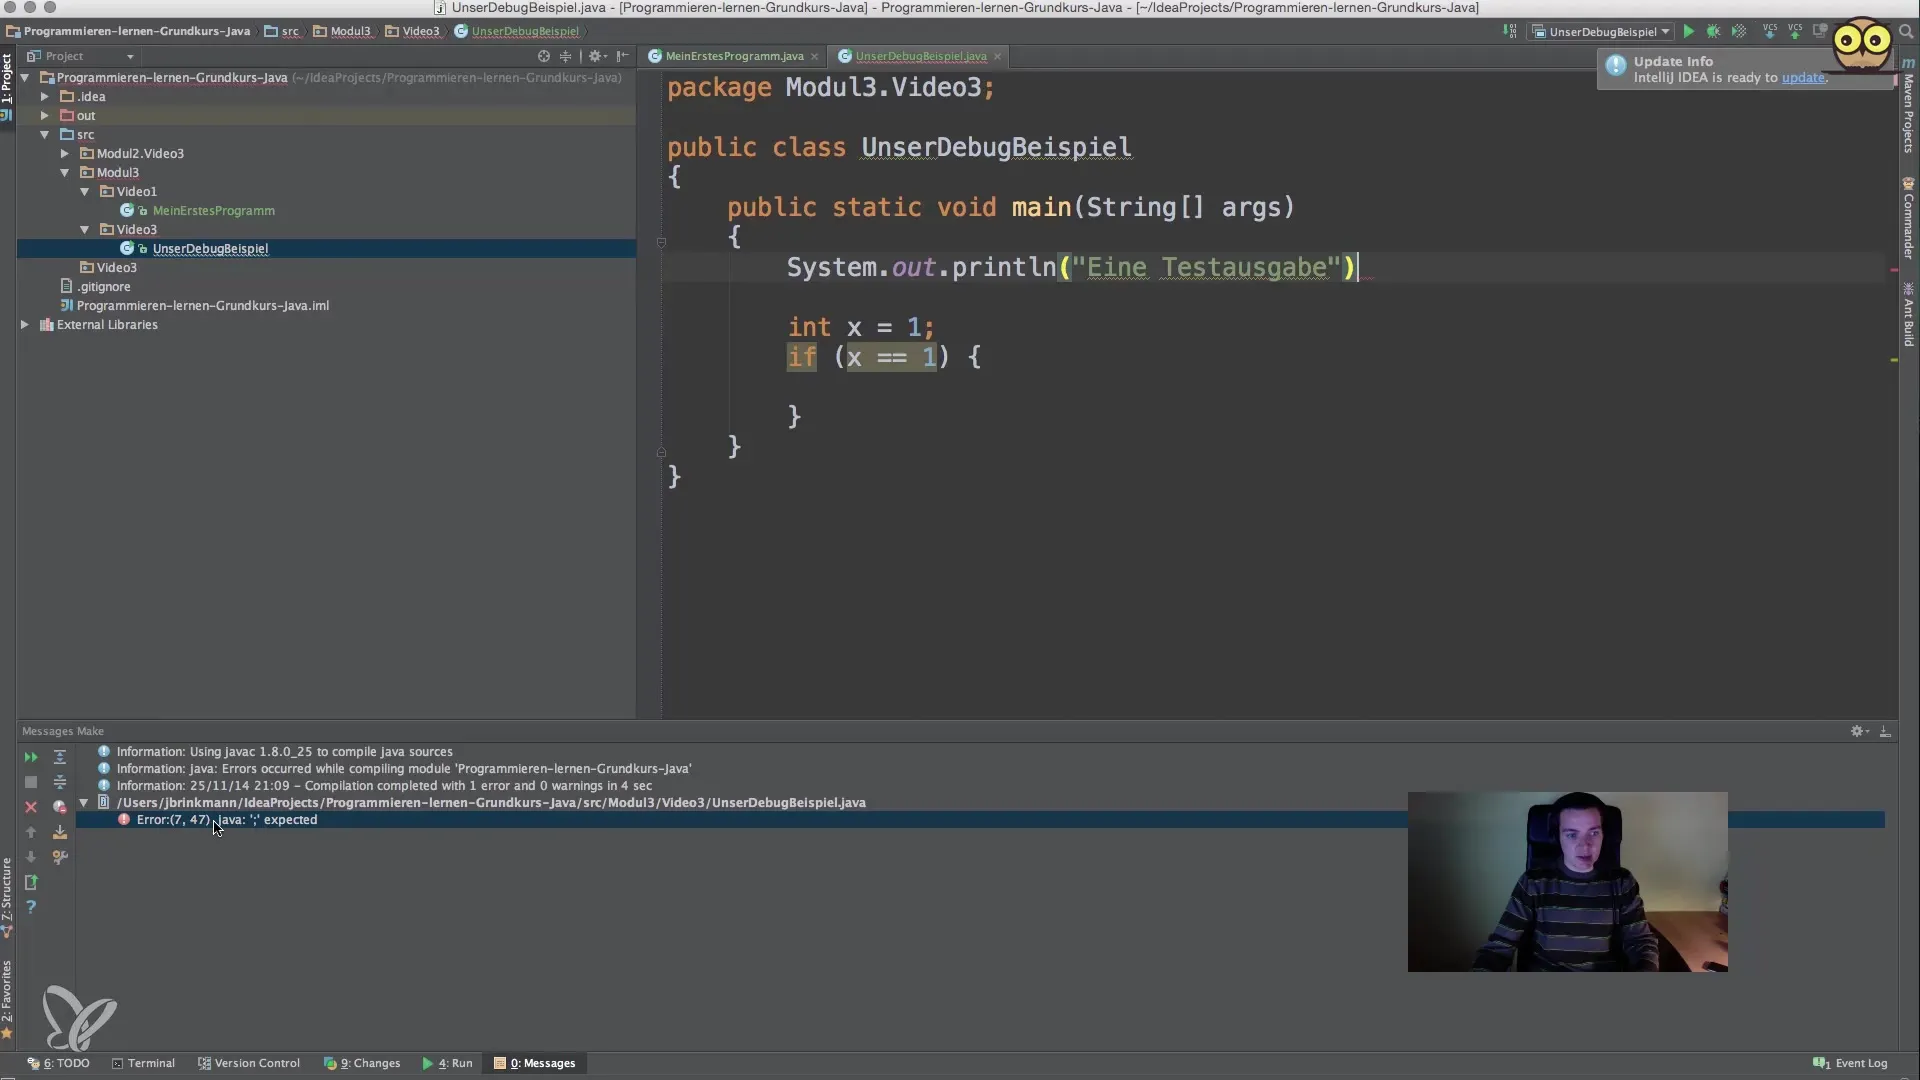The image size is (1920, 1080).
Task: Open 9: Changes bottom tab
Action: pyautogui.click(x=362, y=1063)
